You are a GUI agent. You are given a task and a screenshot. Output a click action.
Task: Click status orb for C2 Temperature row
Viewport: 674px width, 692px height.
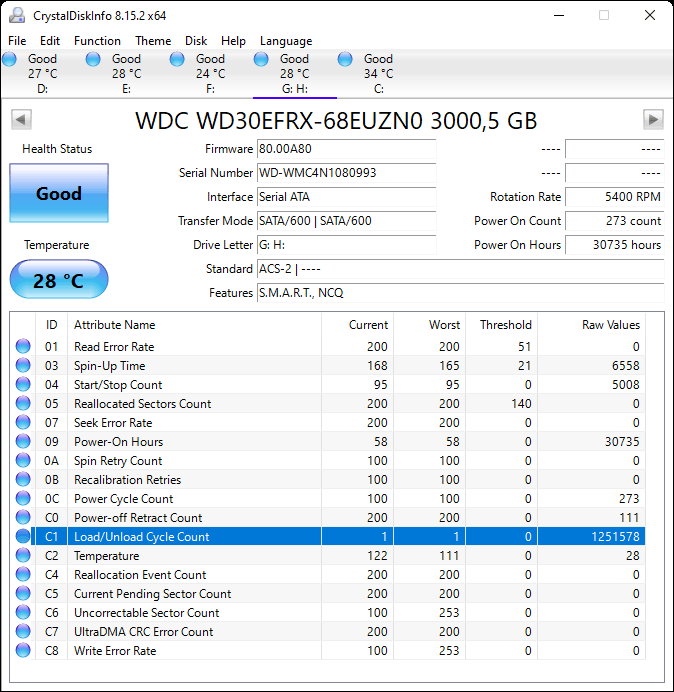[23, 555]
